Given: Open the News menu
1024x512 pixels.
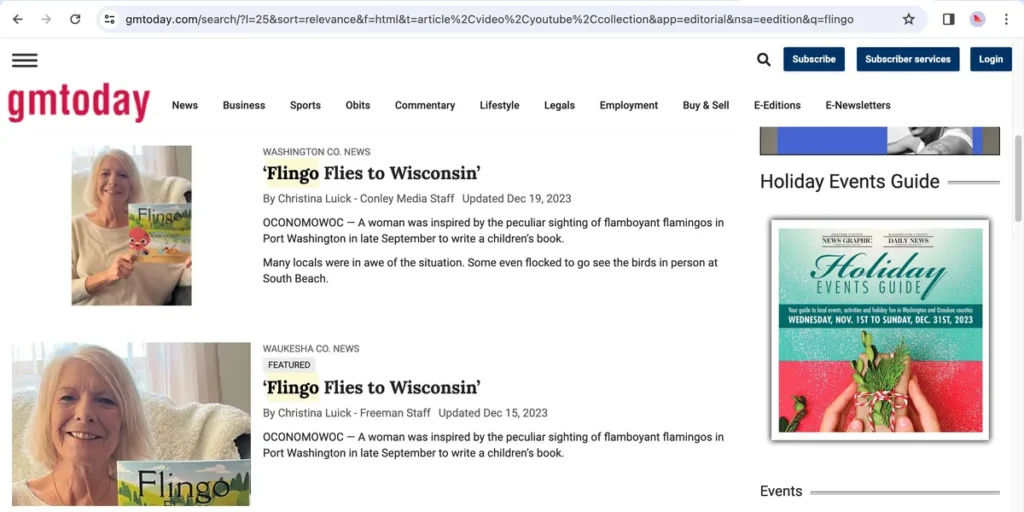Looking at the screenshot, I should point(185,105).
